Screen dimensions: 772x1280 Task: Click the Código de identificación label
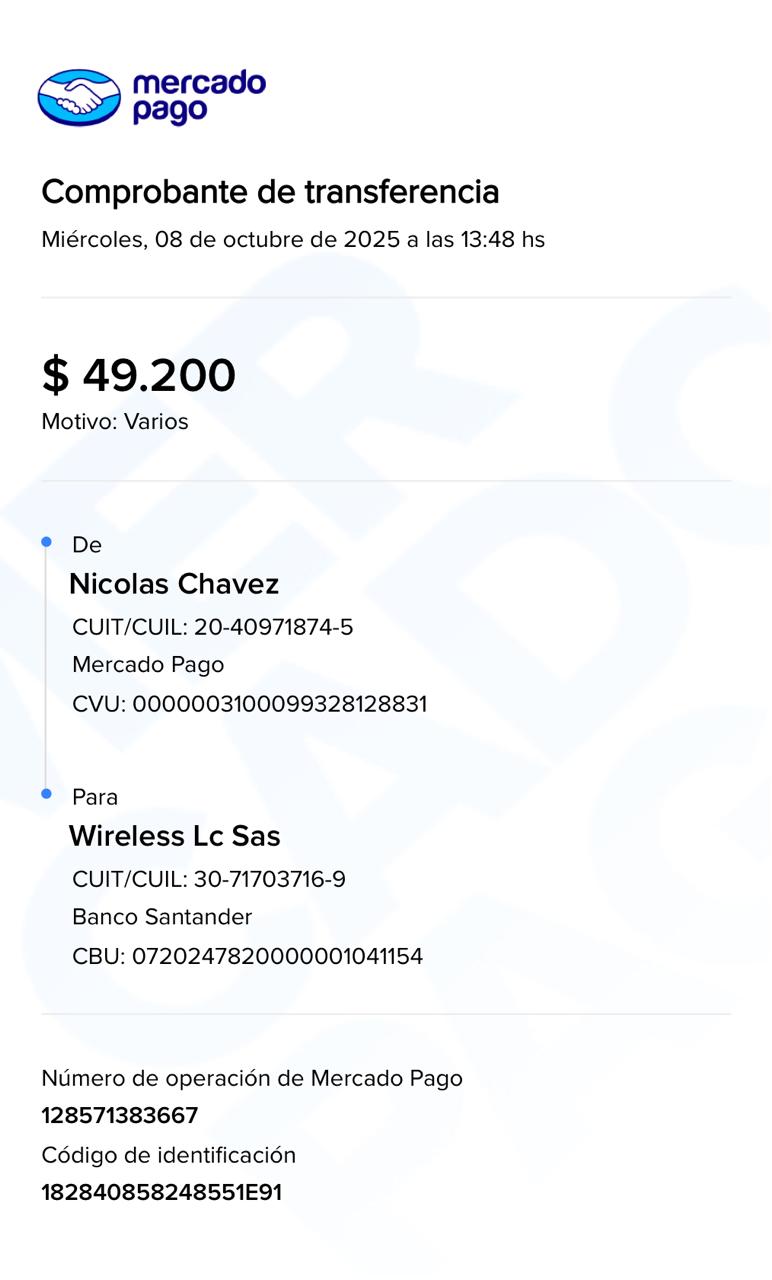[x=169, y=1156]
